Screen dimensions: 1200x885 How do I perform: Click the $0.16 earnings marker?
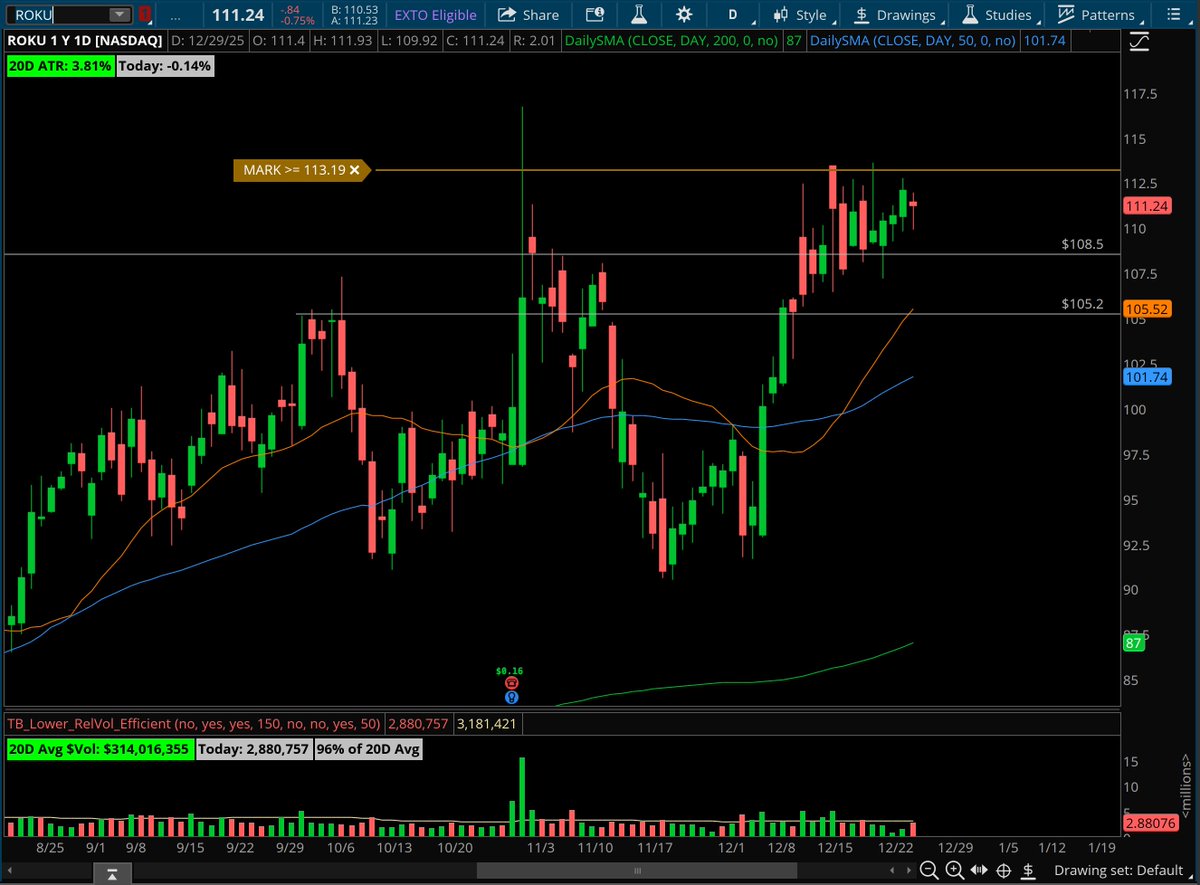point(510,671)
